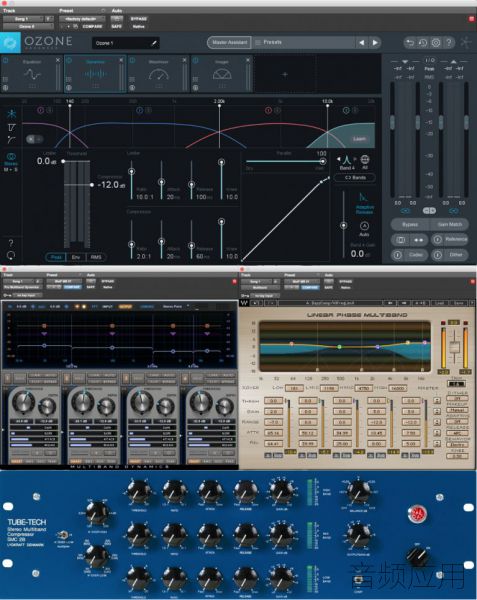Toggle the Dither button

[450, 254]
